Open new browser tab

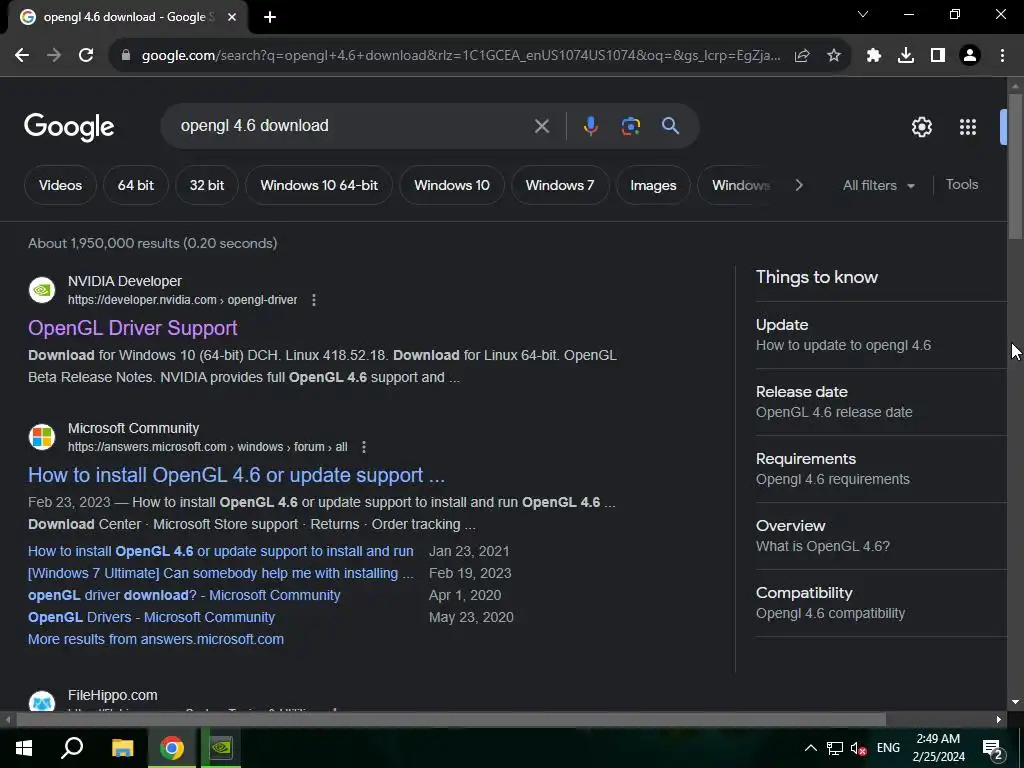pyautogui.click(x=270, y=17)
